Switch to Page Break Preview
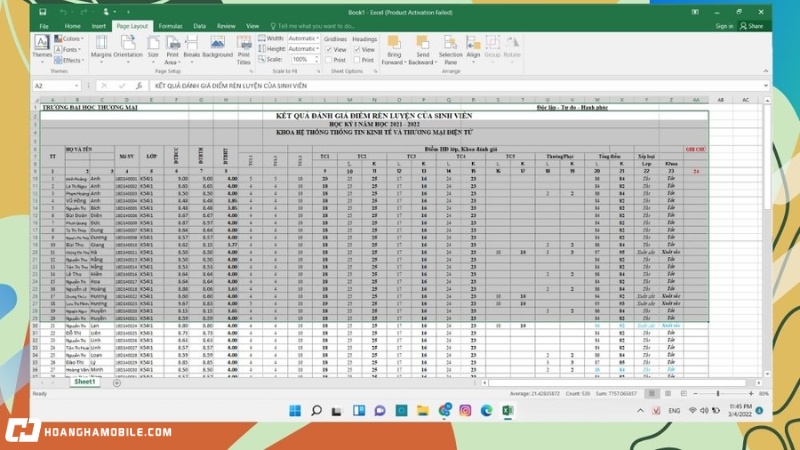The image size is (800, 450). point(684,393)
